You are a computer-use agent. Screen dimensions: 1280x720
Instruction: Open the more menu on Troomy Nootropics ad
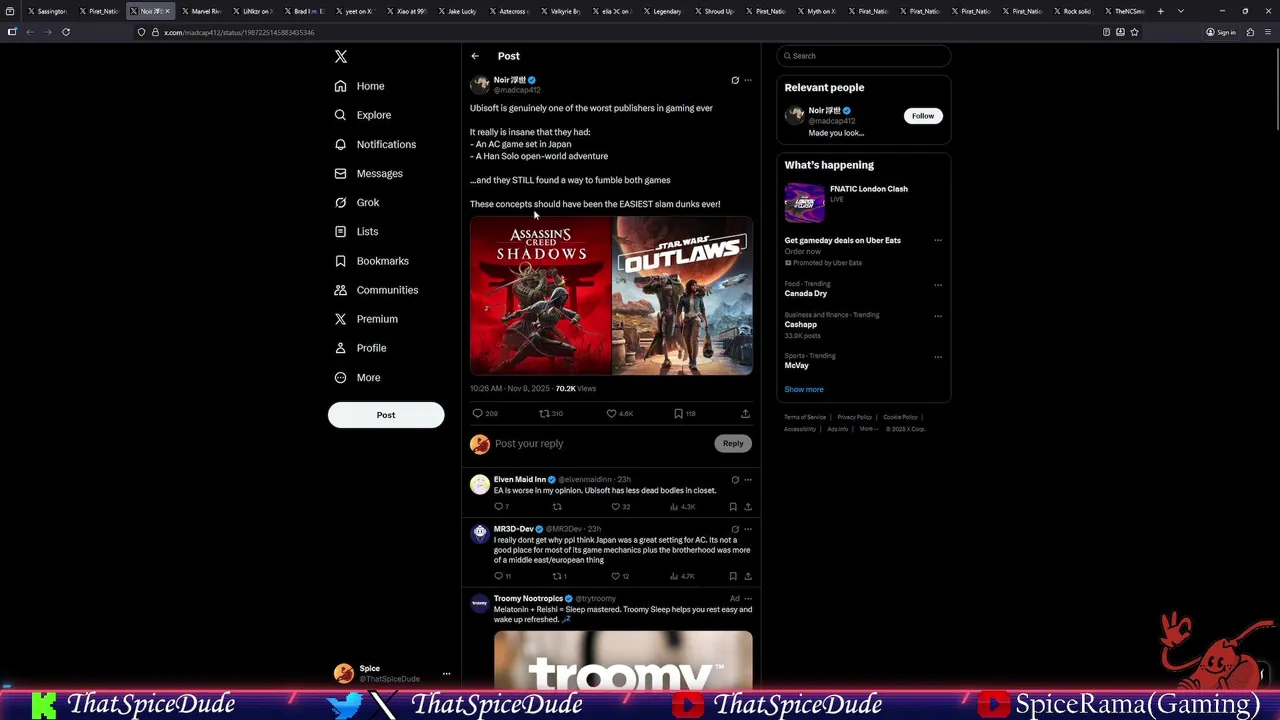tap(748, 599)
